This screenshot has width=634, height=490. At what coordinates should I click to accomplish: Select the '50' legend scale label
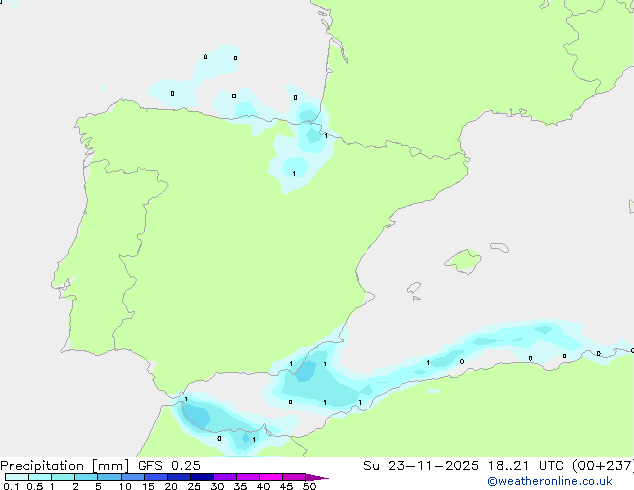[x=309, y=486]
